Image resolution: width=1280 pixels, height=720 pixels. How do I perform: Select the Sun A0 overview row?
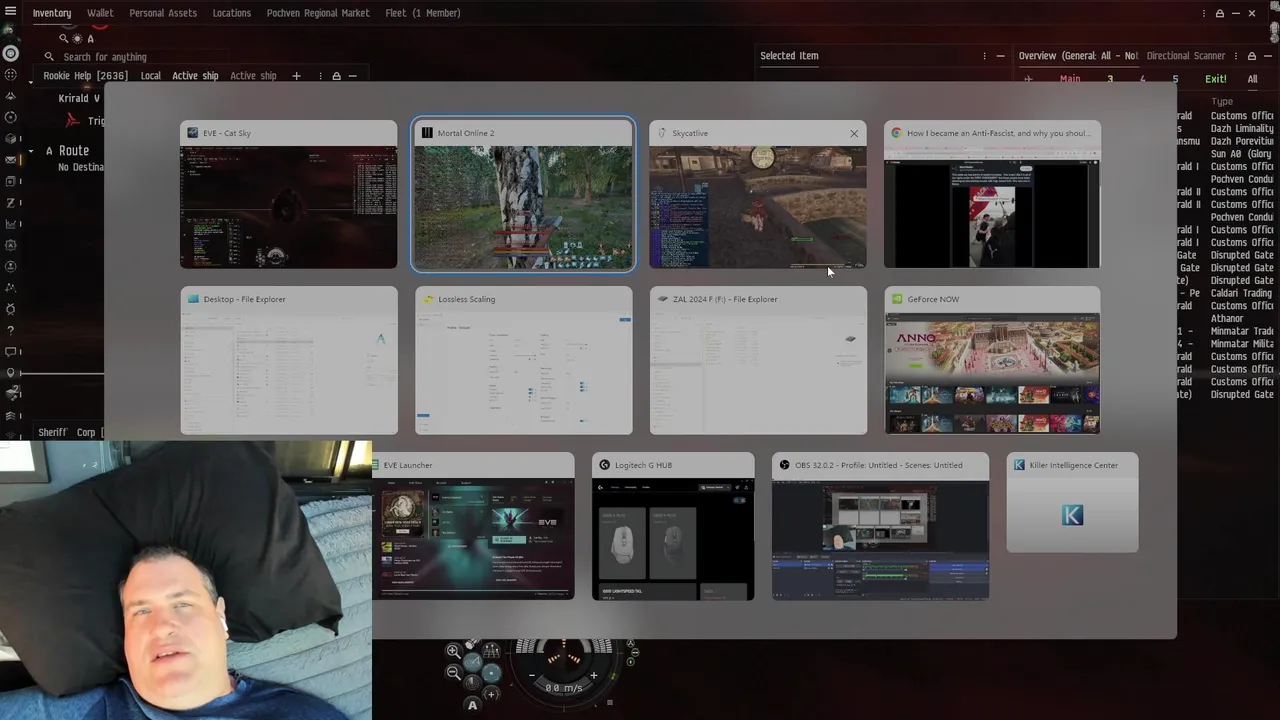pyautogui.click(x=1226, y=154)
